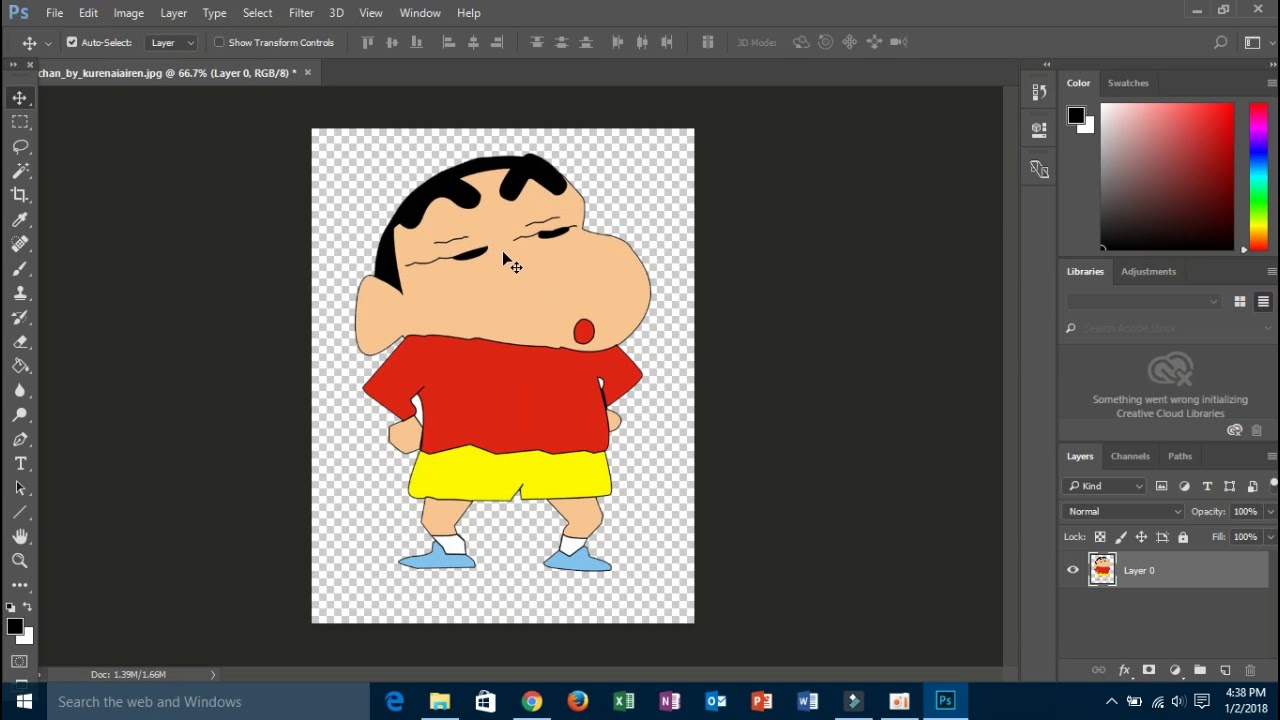1280x720 pixels.
Task: Toggle lock all for layer
Action: tap(1183, 537)
